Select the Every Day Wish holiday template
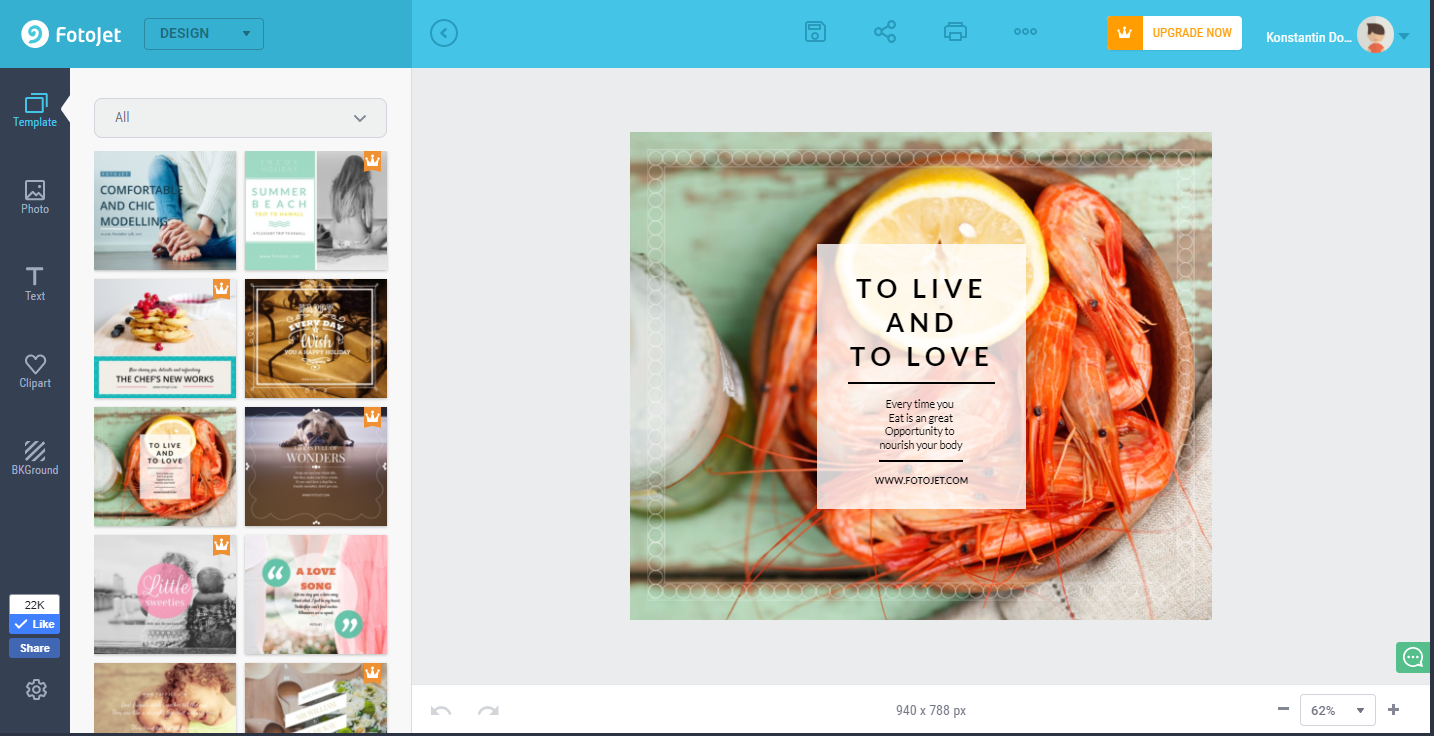 click(x=316, y=339)
